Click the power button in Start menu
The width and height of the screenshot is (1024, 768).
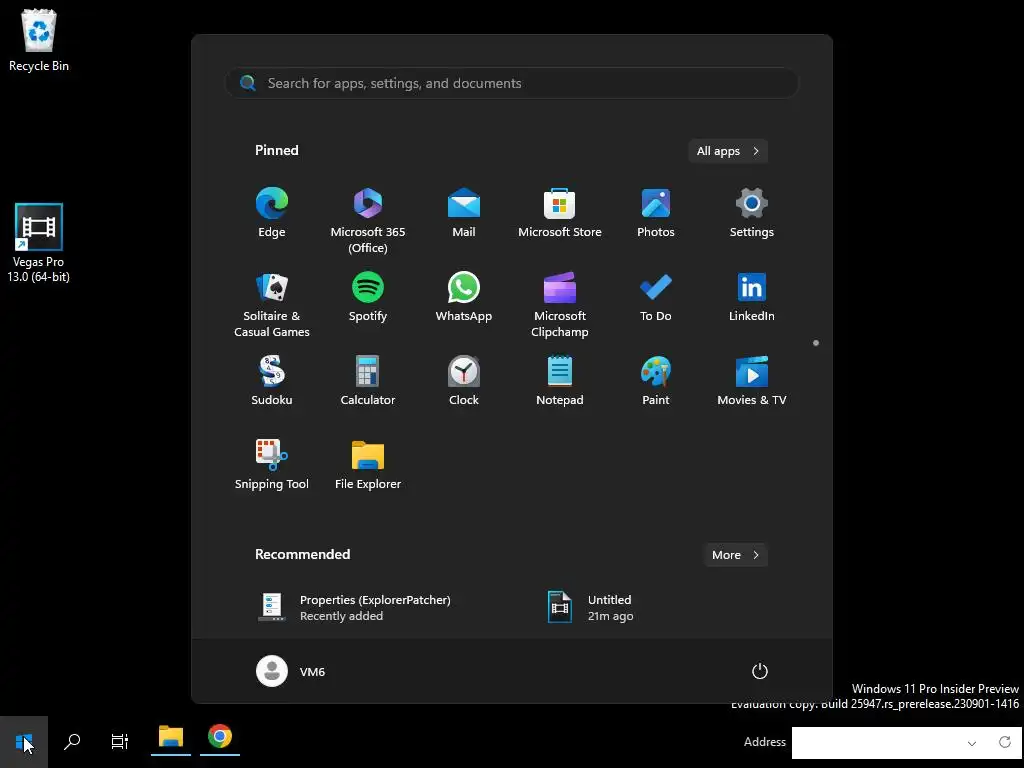pyautogui.click(x=760, y=671)
